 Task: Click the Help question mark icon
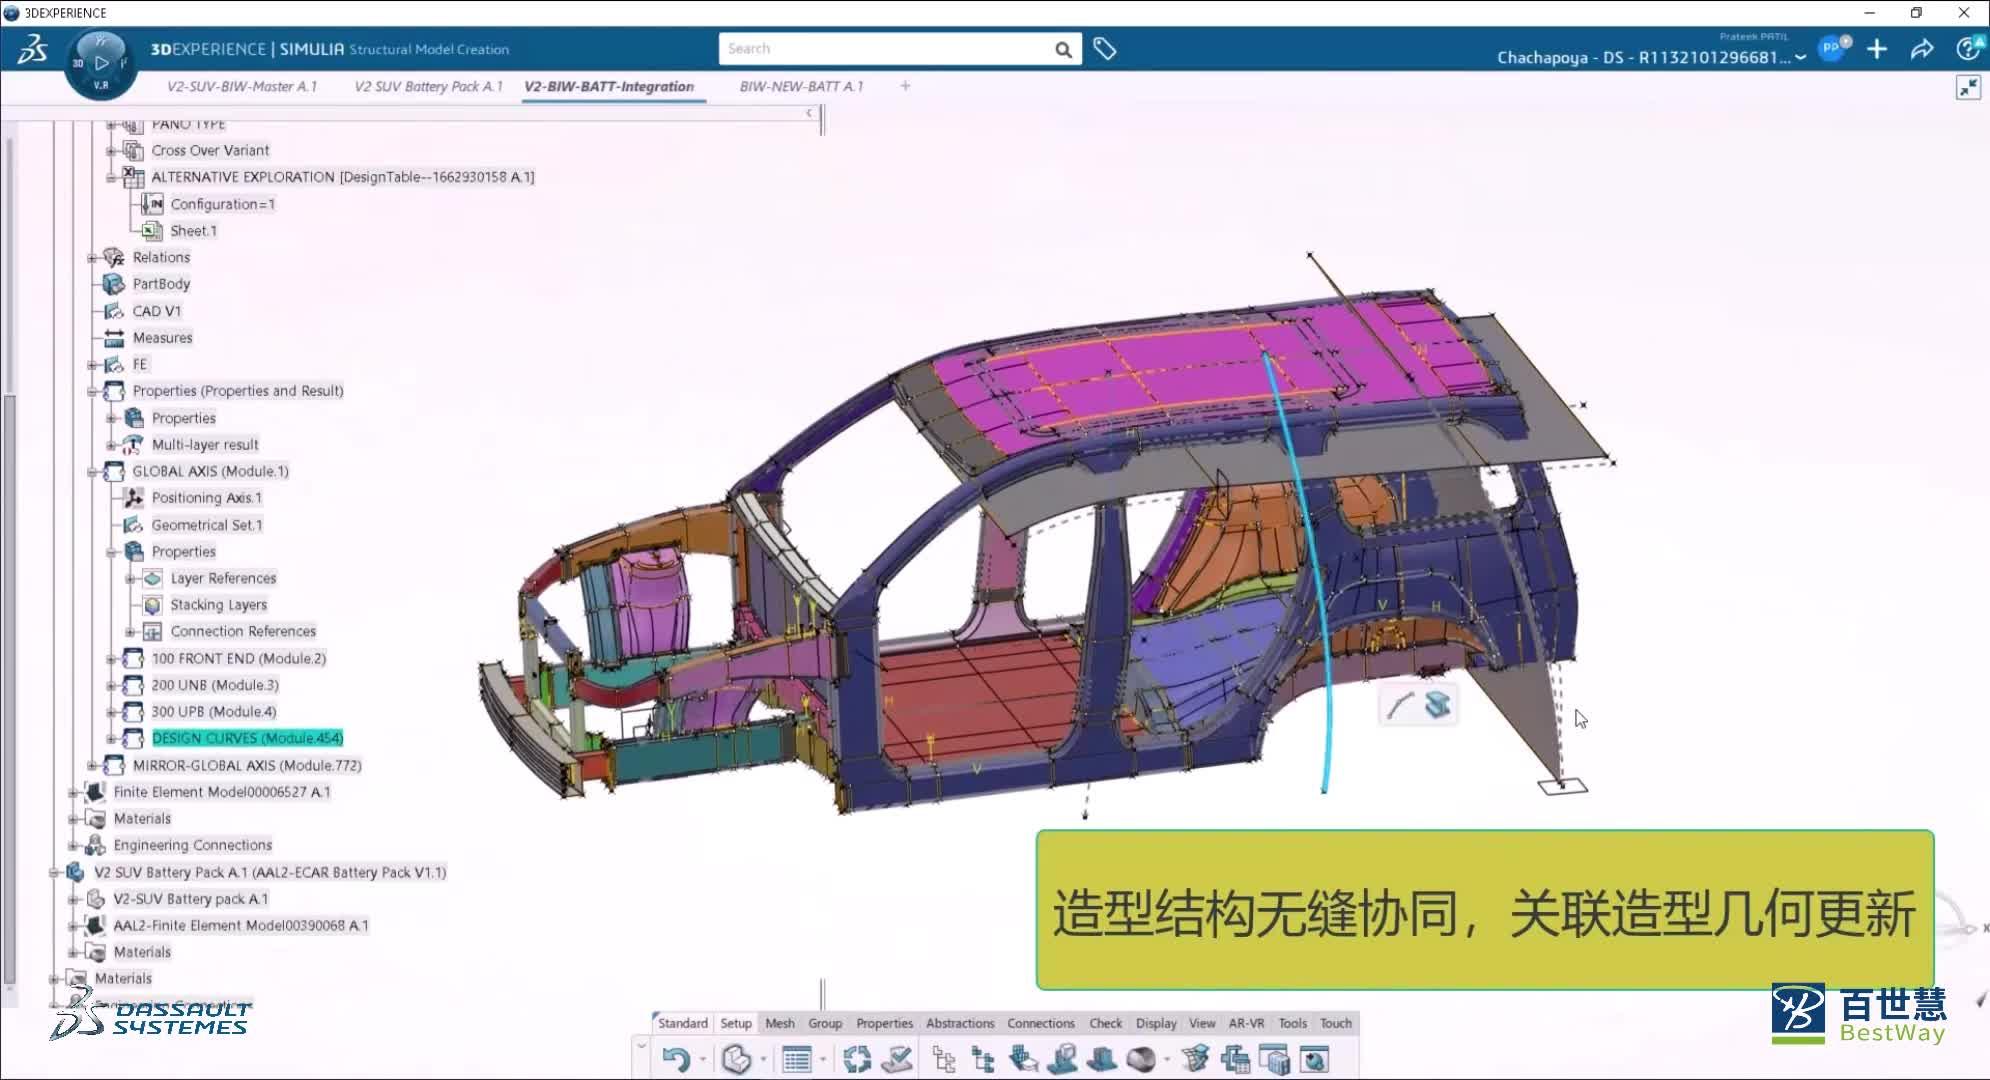pos(1966,48)
